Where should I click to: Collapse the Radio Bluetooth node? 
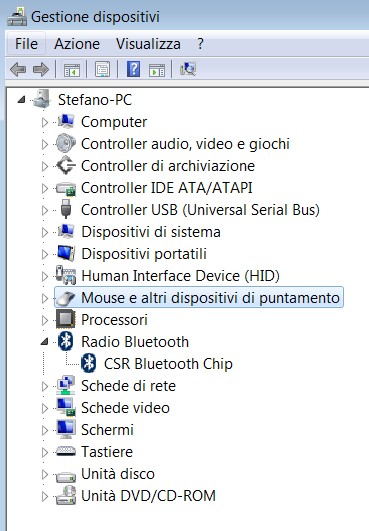click(x=44, y=342)
